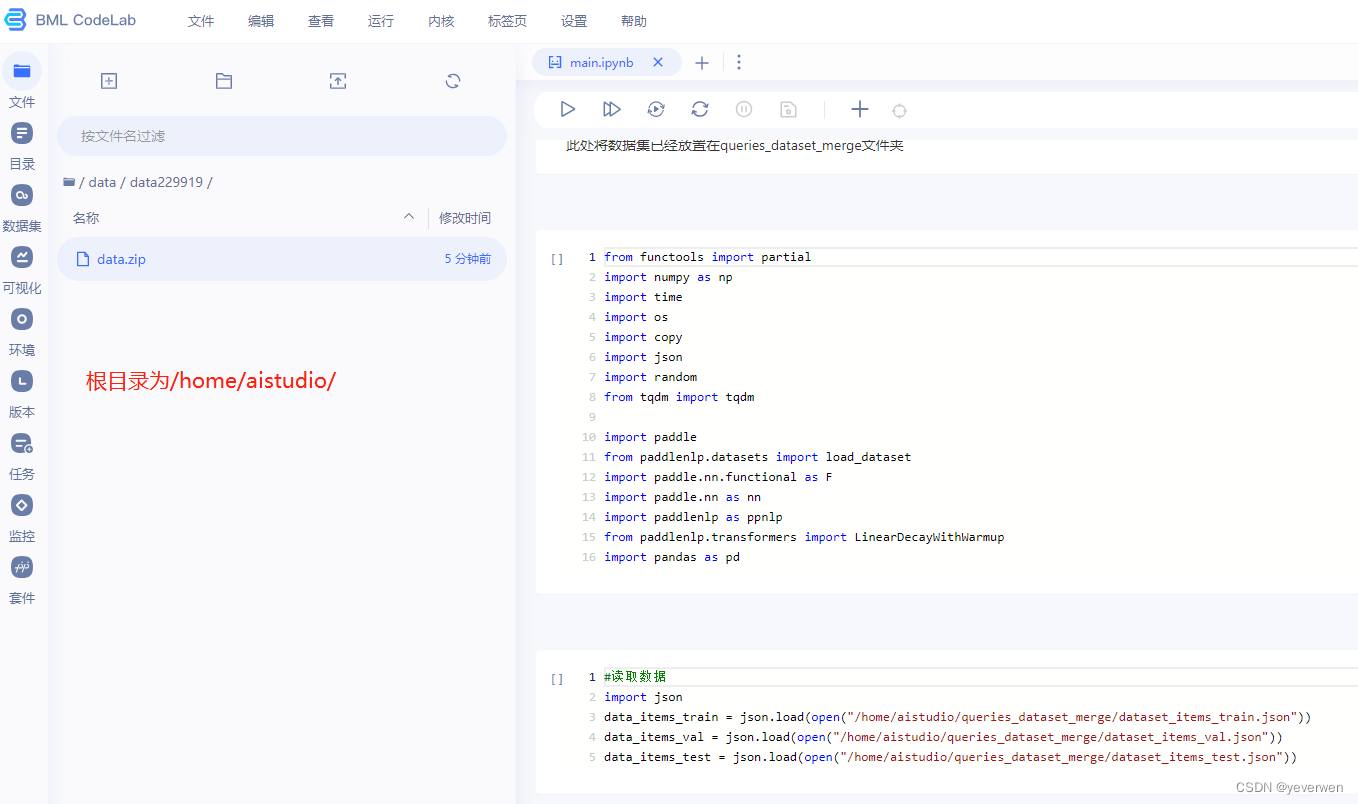Run the selected cell with play icon
Image resolution: width=1358 pixels, height=804 pixels.
tap(568, 109)
